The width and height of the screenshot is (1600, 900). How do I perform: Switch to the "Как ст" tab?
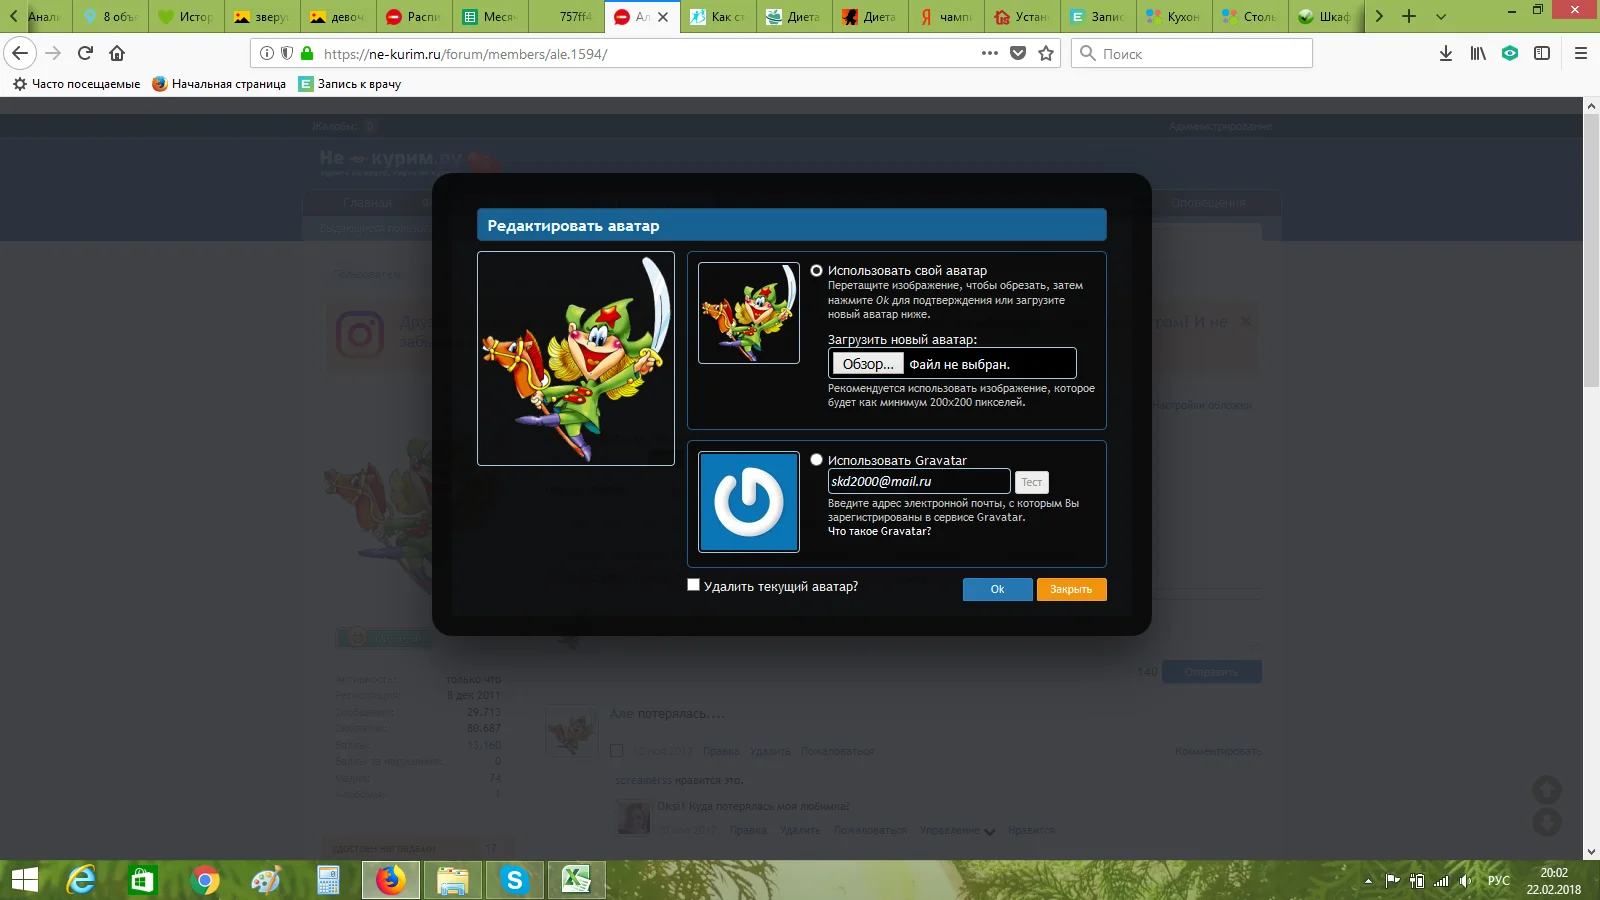[x=718, y=17]
